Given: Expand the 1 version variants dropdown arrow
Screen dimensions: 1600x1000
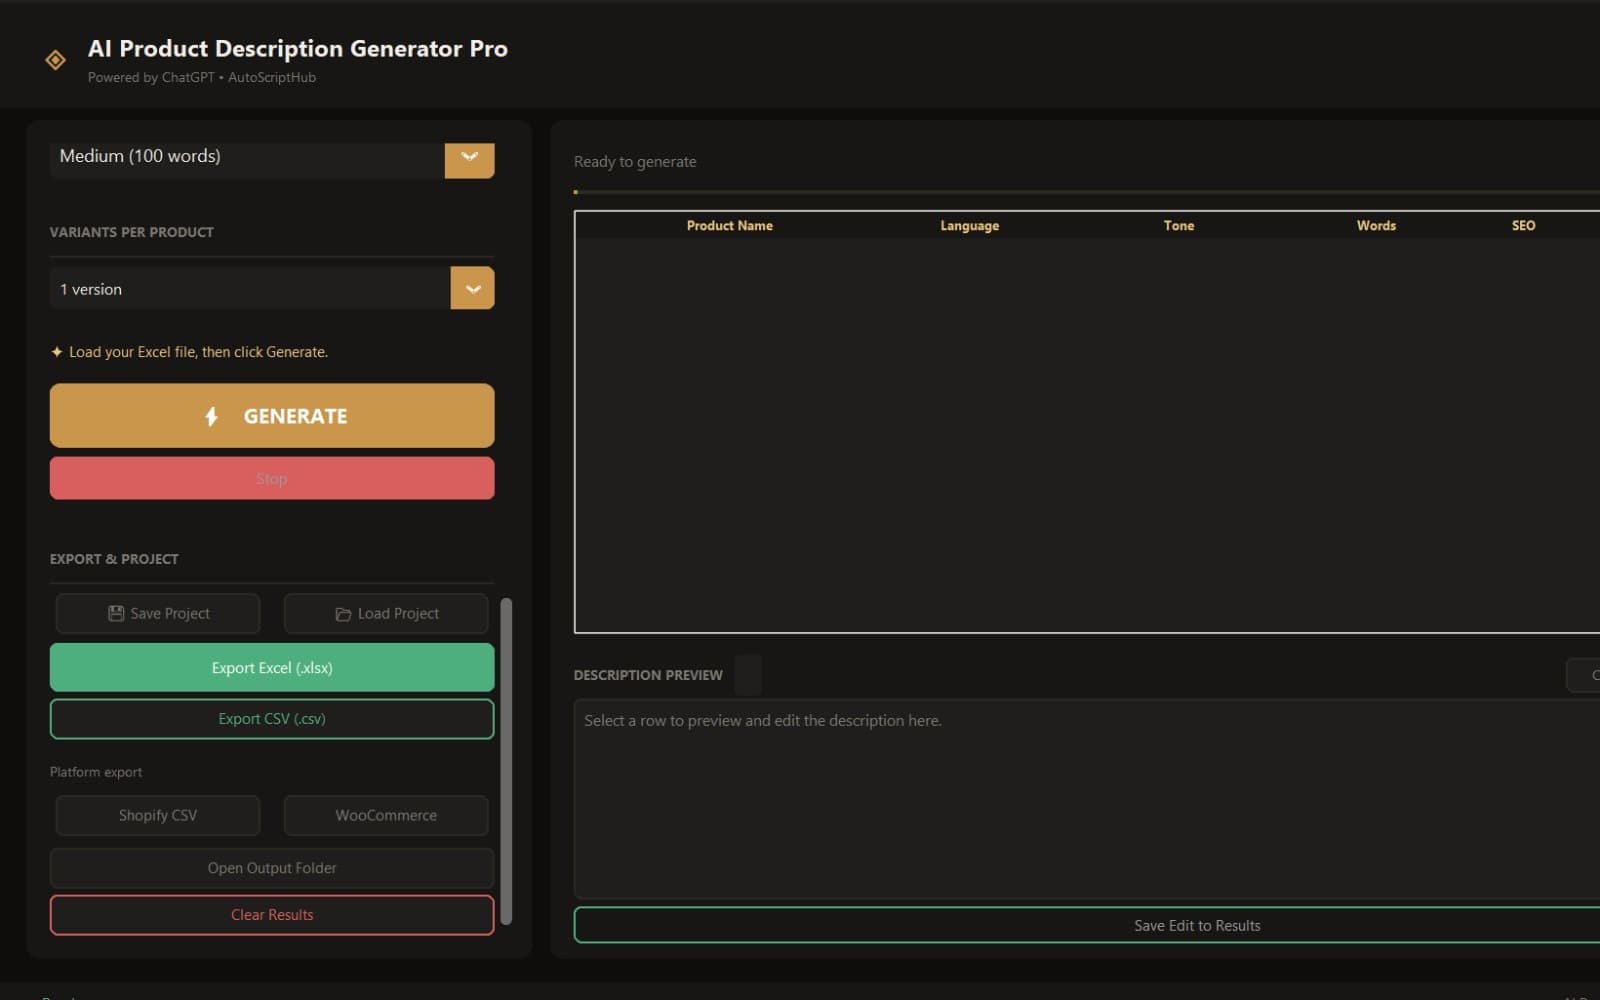Looking at the screenshot, I should pyautogui.click(x=472, y=288).
